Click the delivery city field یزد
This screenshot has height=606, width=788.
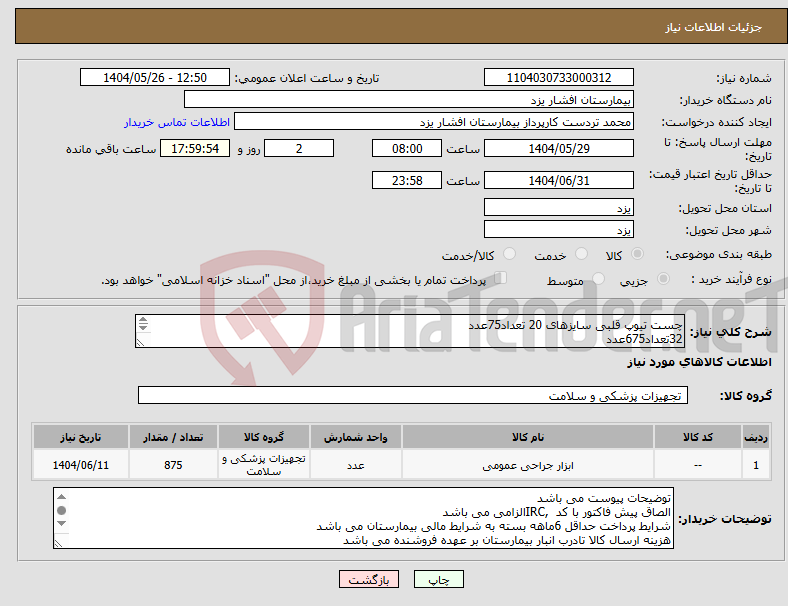pyautogui.click(x=559, y=230)
